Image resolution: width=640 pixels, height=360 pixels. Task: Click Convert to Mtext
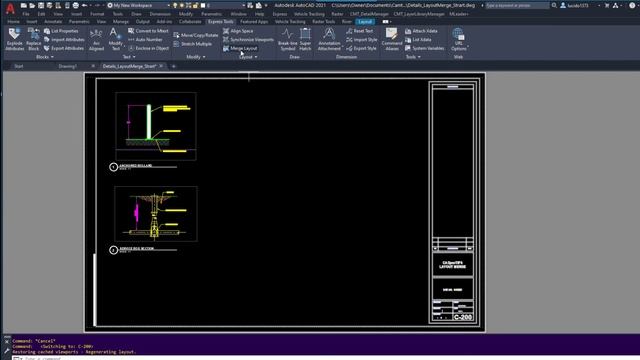[148, 31]
